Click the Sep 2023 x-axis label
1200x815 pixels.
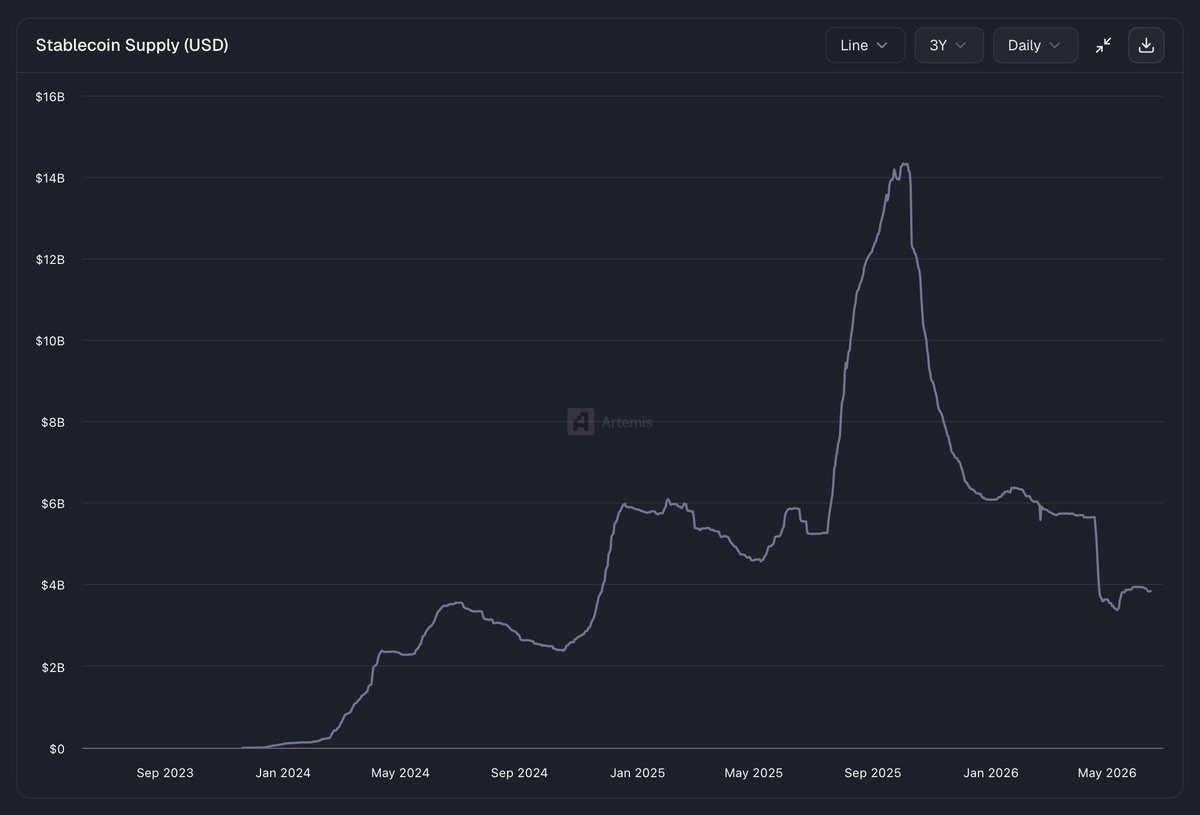click(x=165, y=773)
